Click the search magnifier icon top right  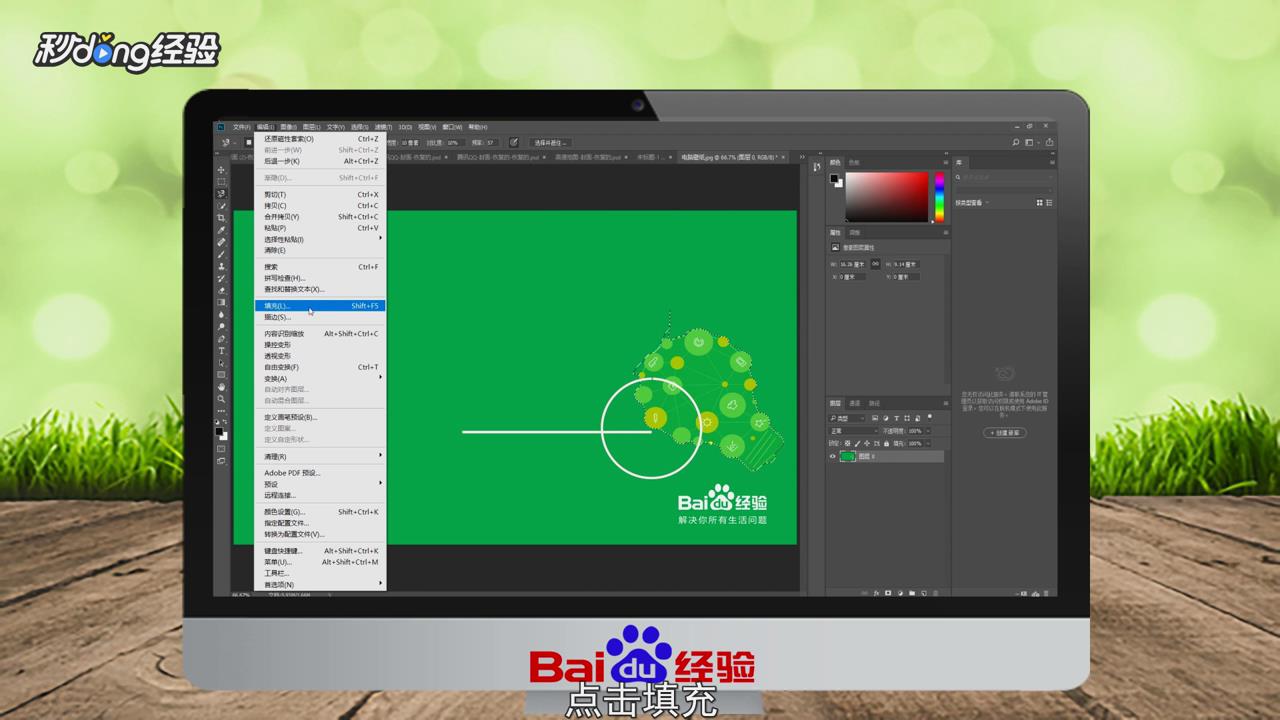(x=1016, y=143)
